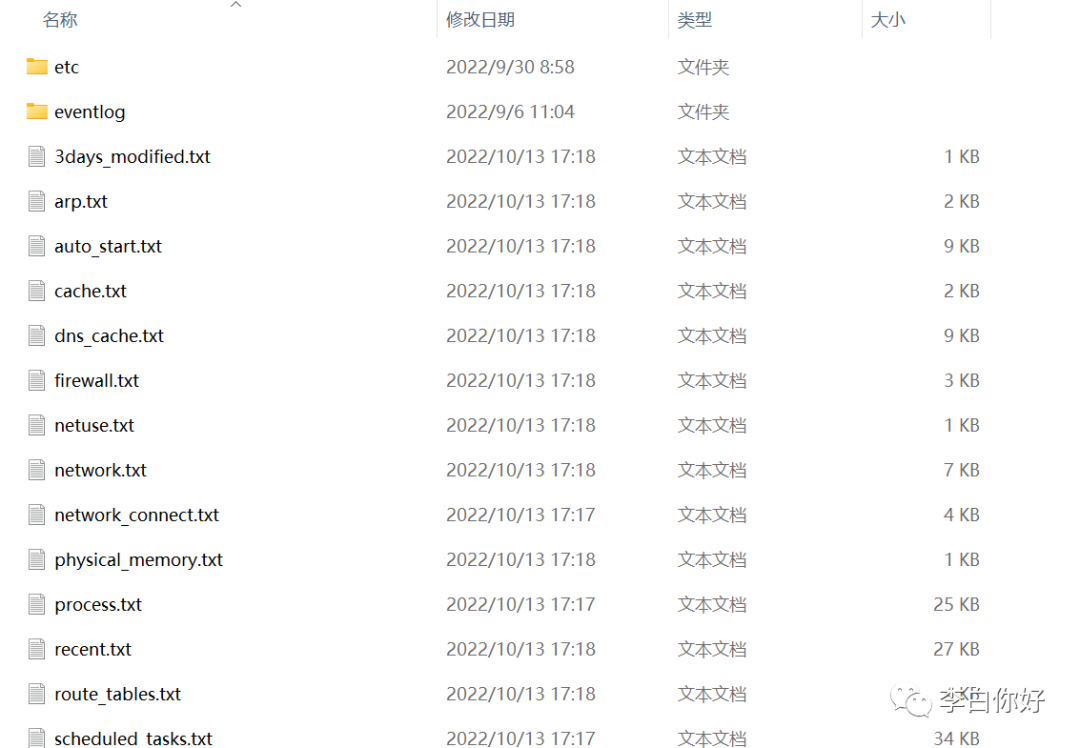Select the etc folder icon

coord(37,67)
